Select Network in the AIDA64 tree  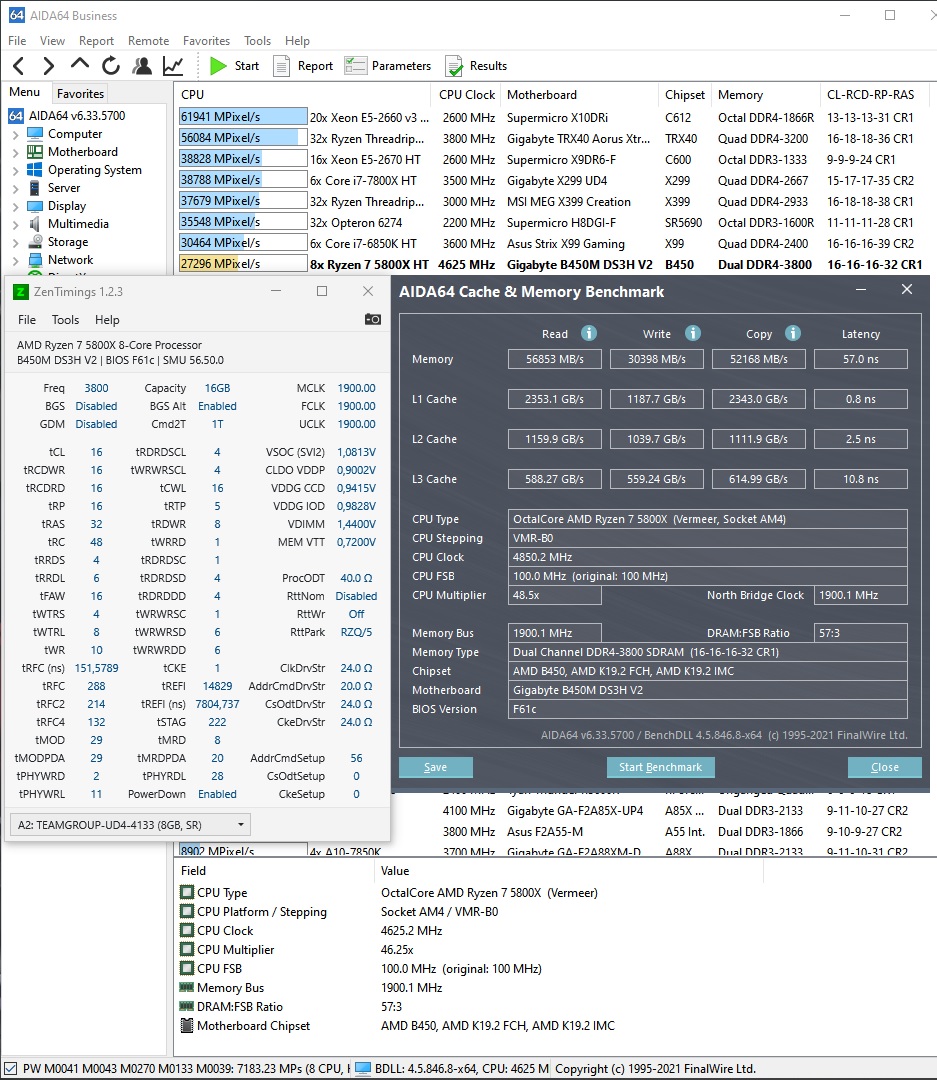pos(70,260)
